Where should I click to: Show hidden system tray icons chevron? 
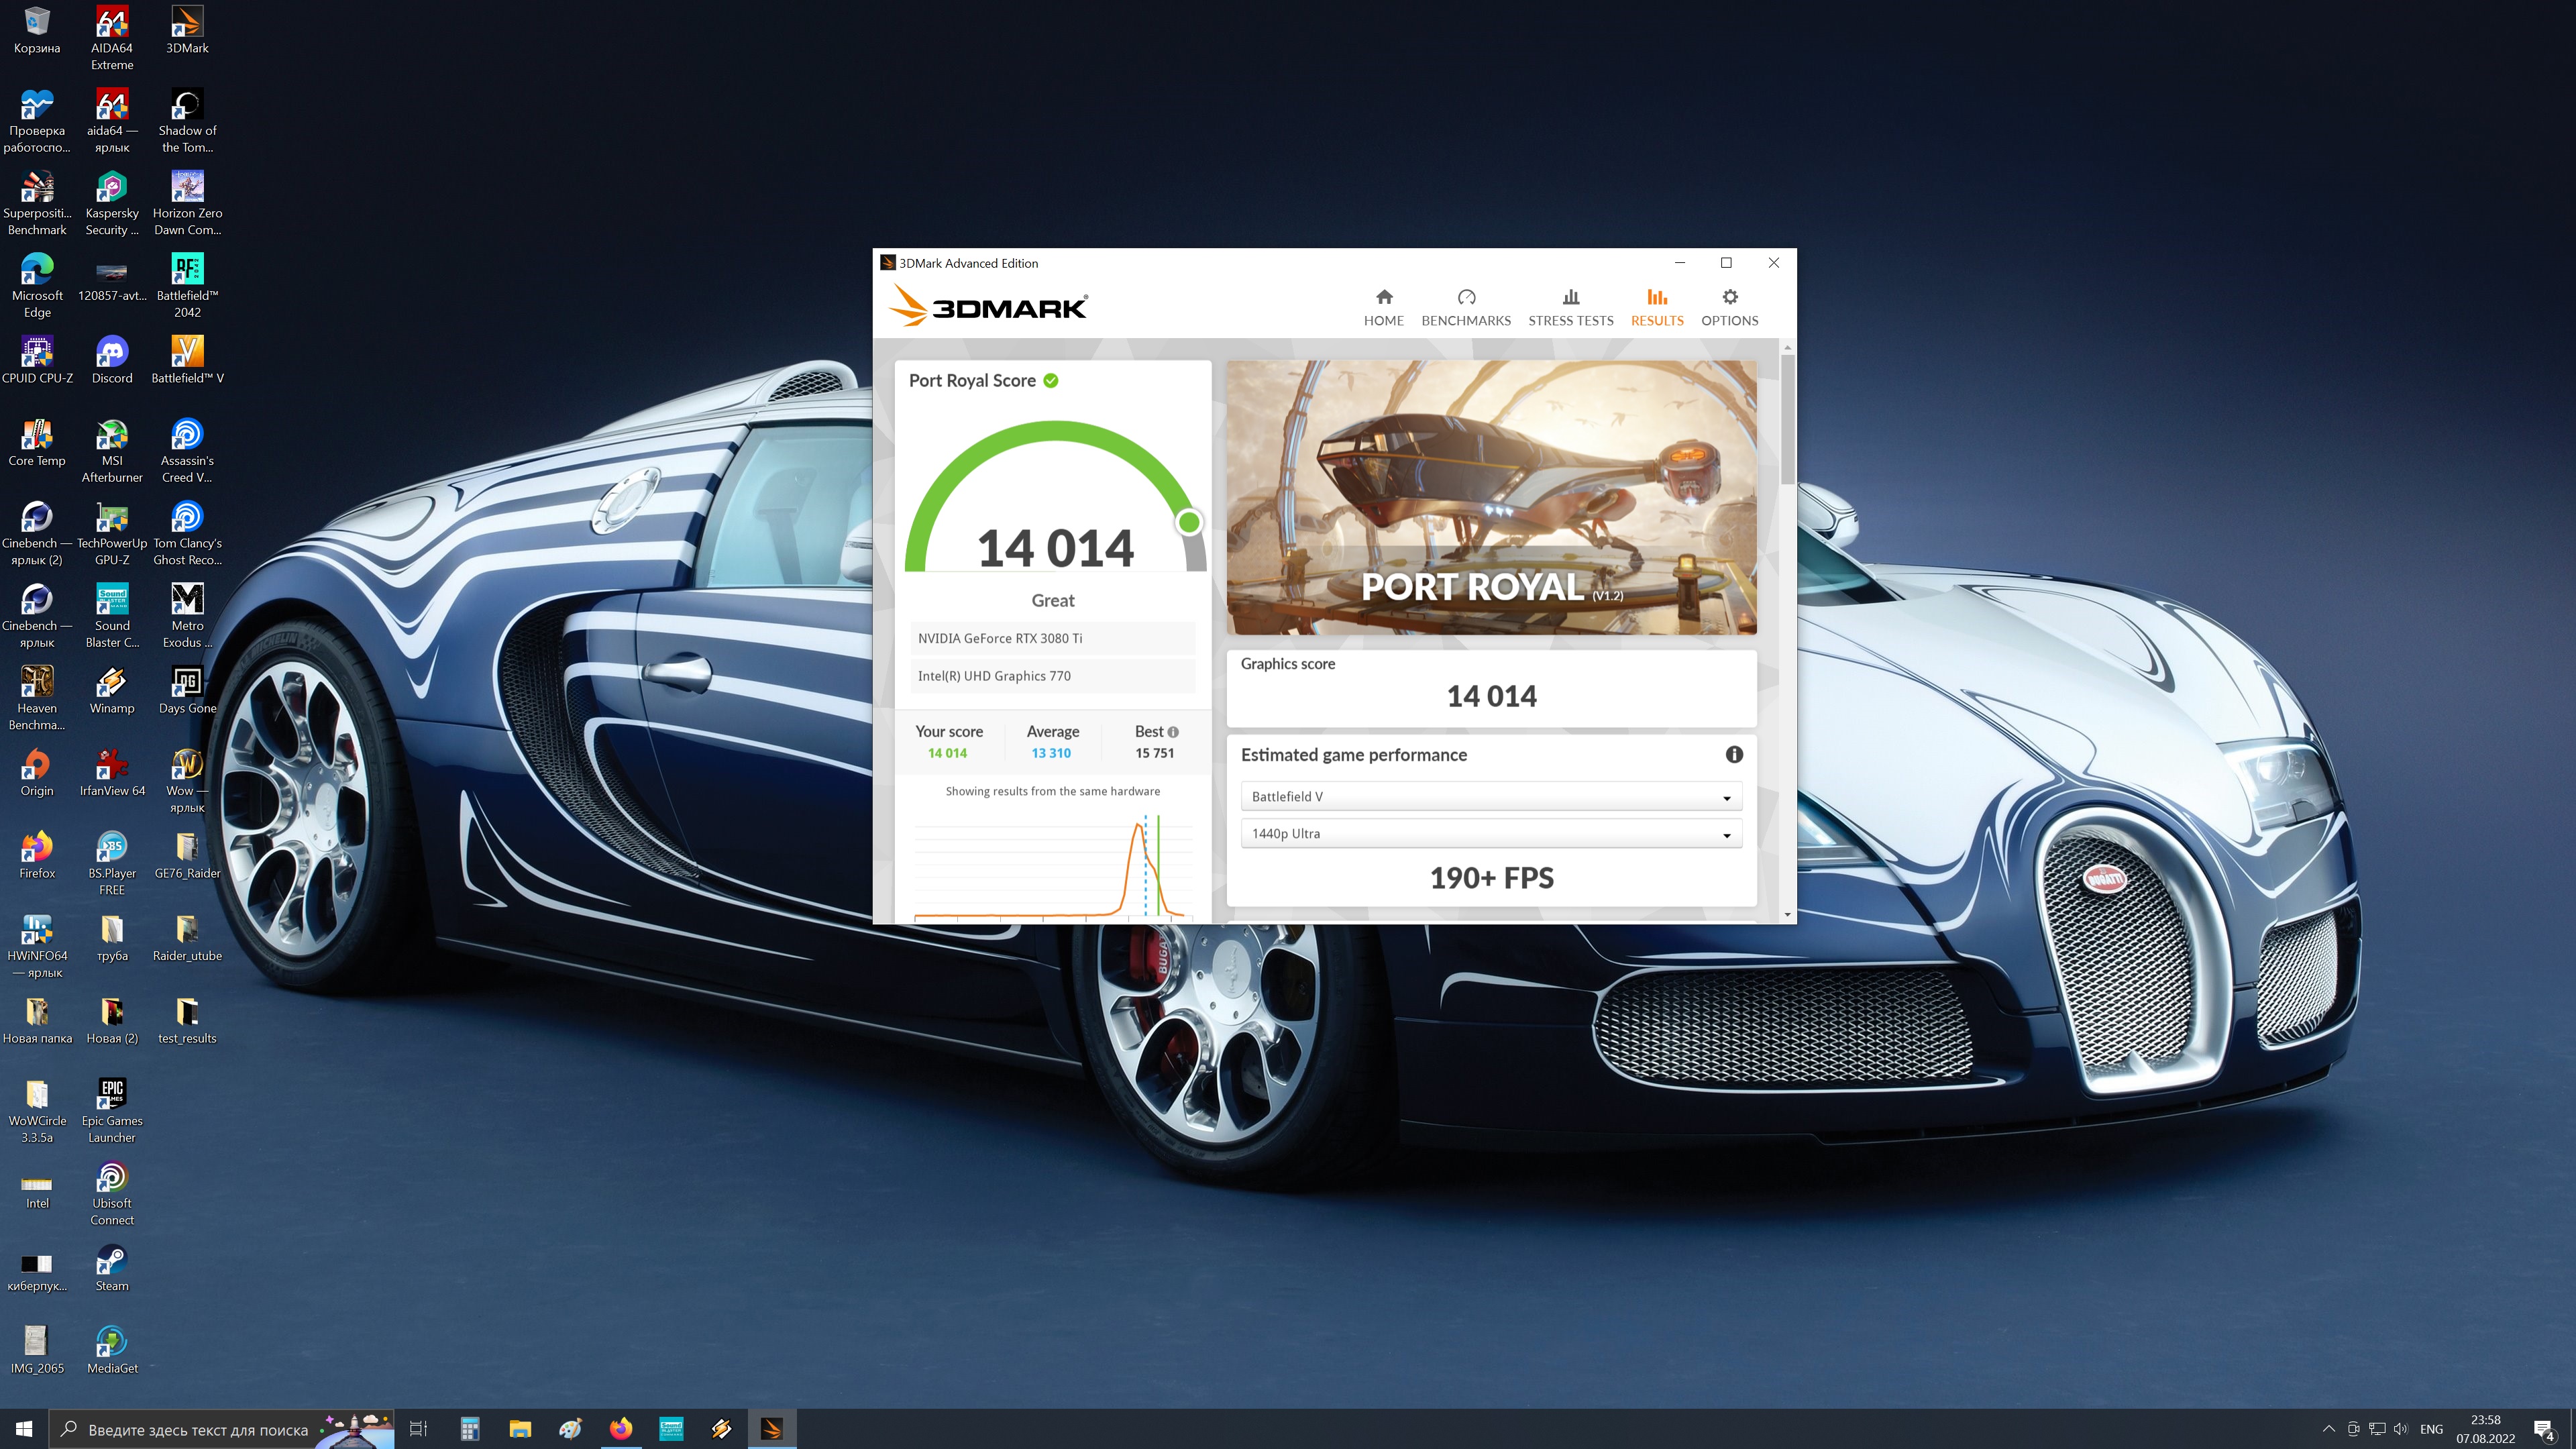point(2328,1429)
